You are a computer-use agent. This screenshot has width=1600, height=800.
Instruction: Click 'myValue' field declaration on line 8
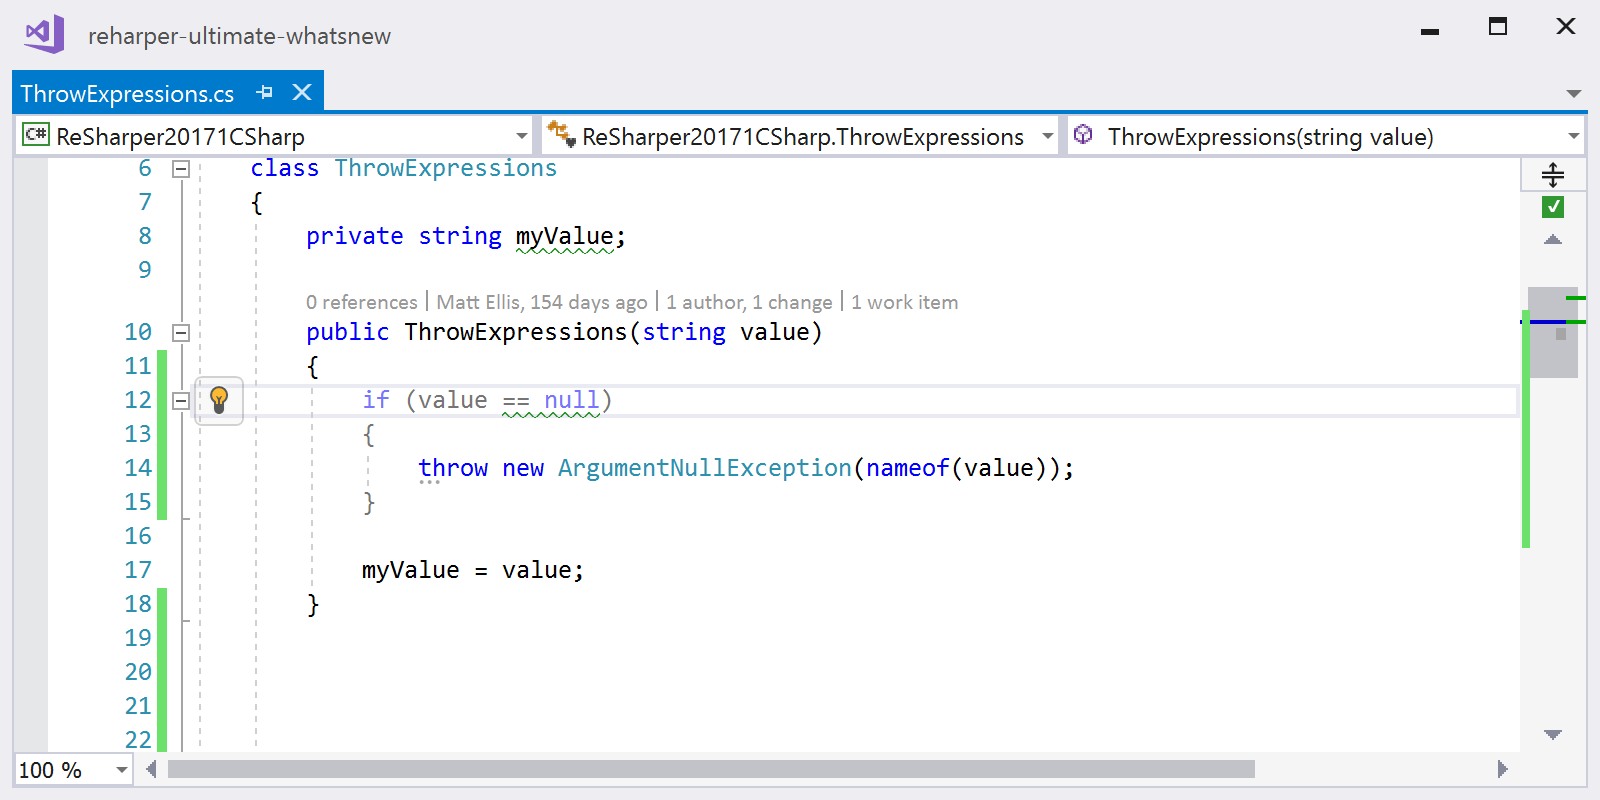[564, 237]
